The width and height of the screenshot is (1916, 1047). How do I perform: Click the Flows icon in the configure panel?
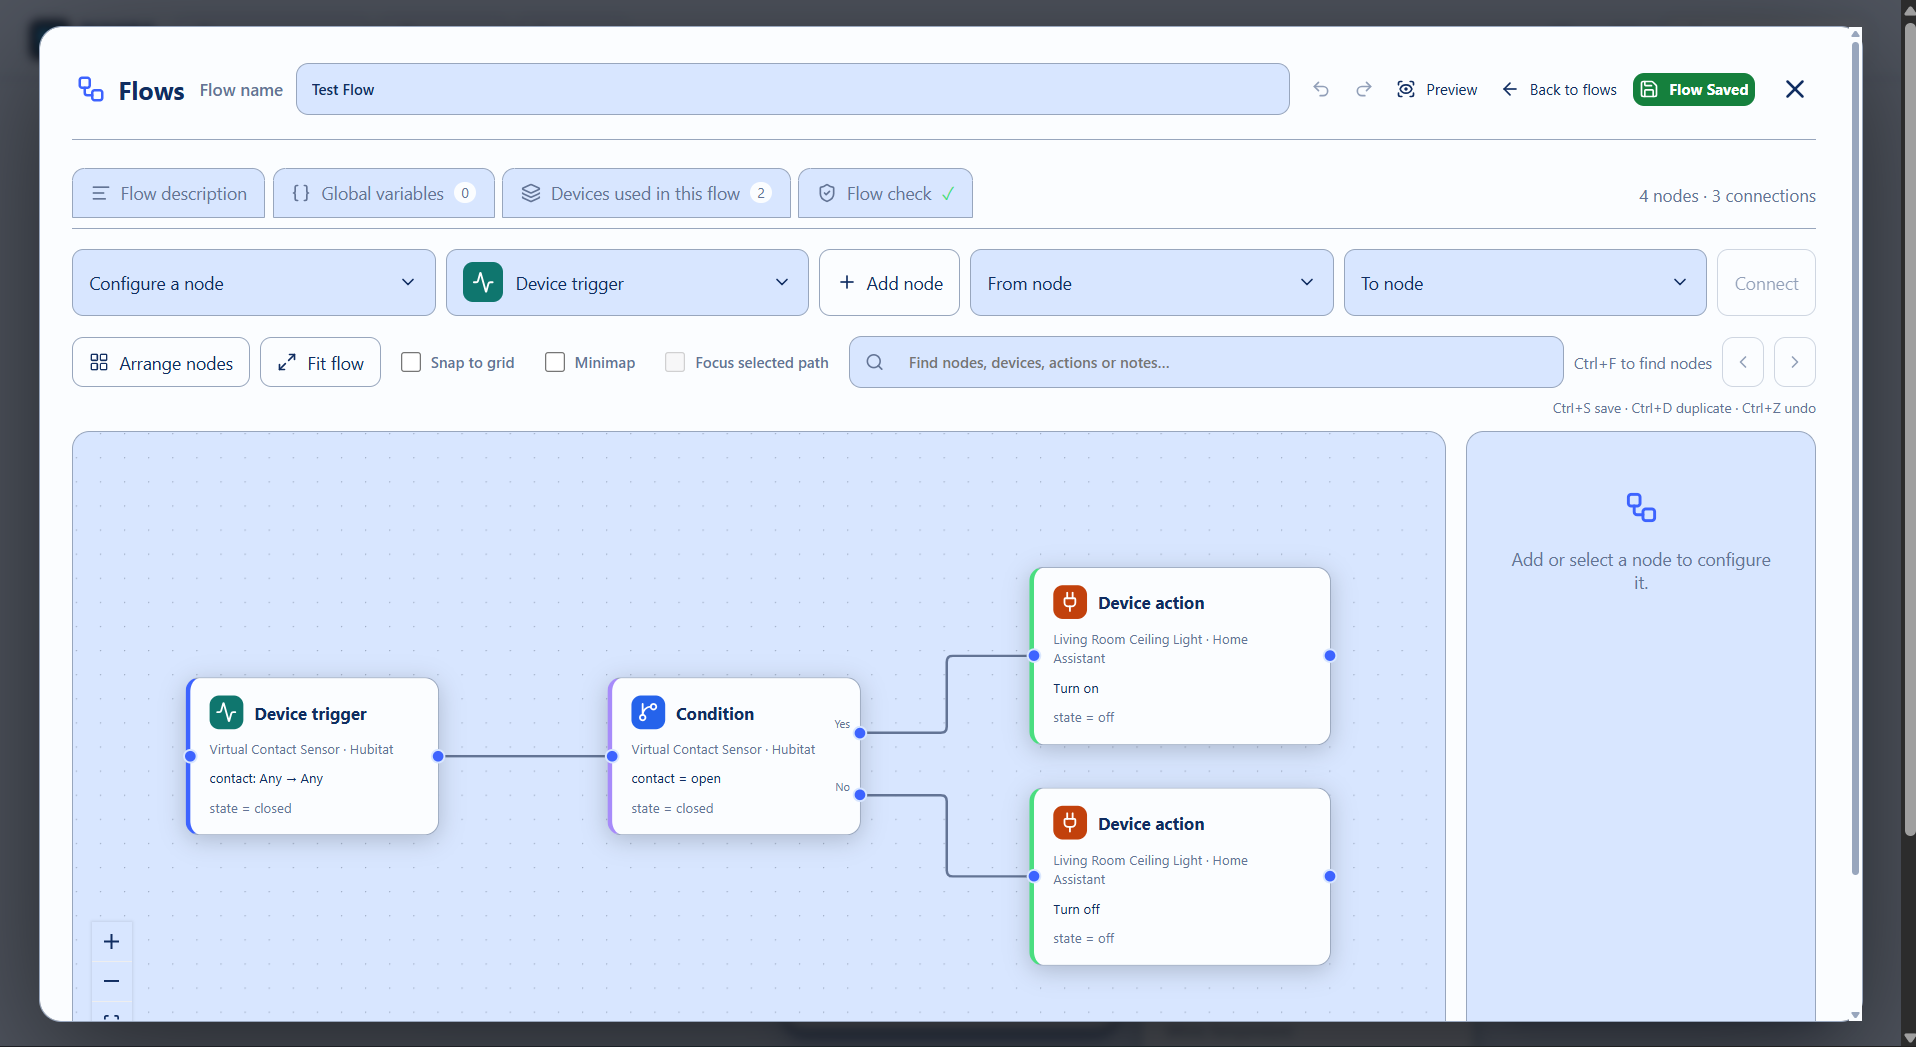point(1641,507)
